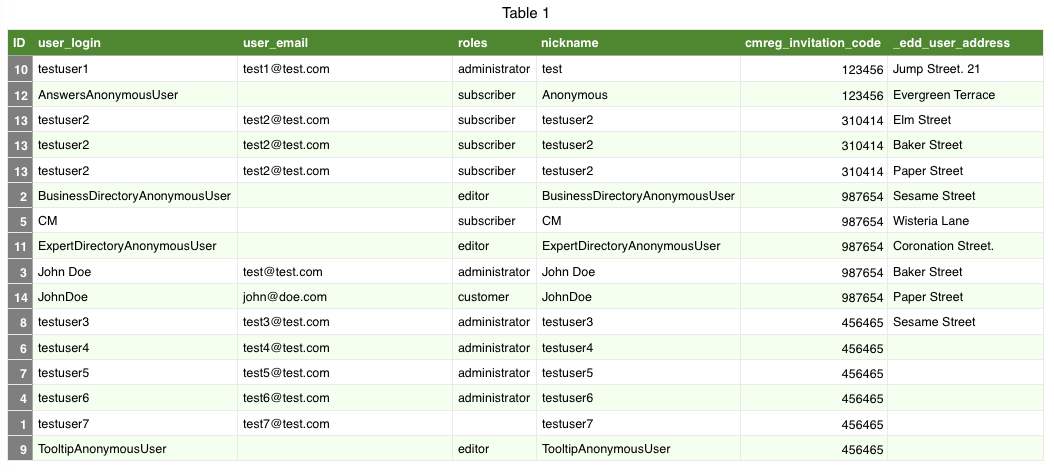Click the "Coronation Street." address cell
The image size is (1054, 472).
pyautogui.click(x=943, y=246)
